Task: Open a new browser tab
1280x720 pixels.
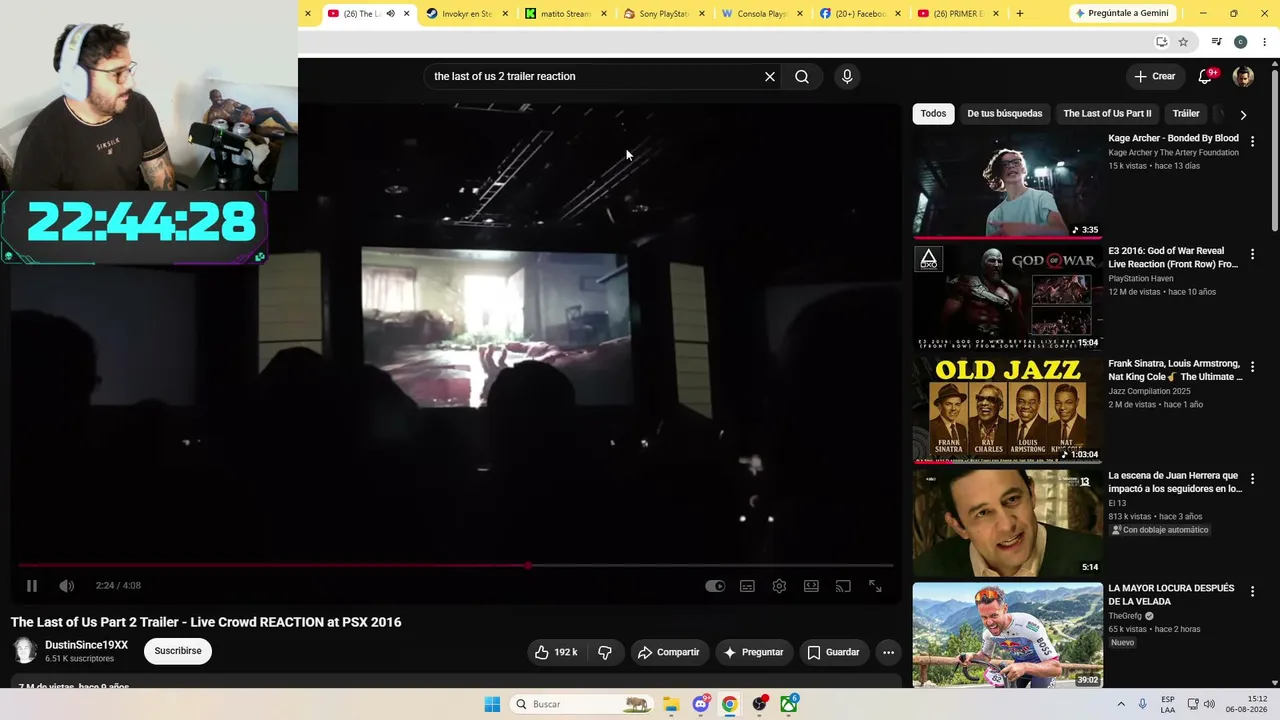Action: (x=1019, y=14)
